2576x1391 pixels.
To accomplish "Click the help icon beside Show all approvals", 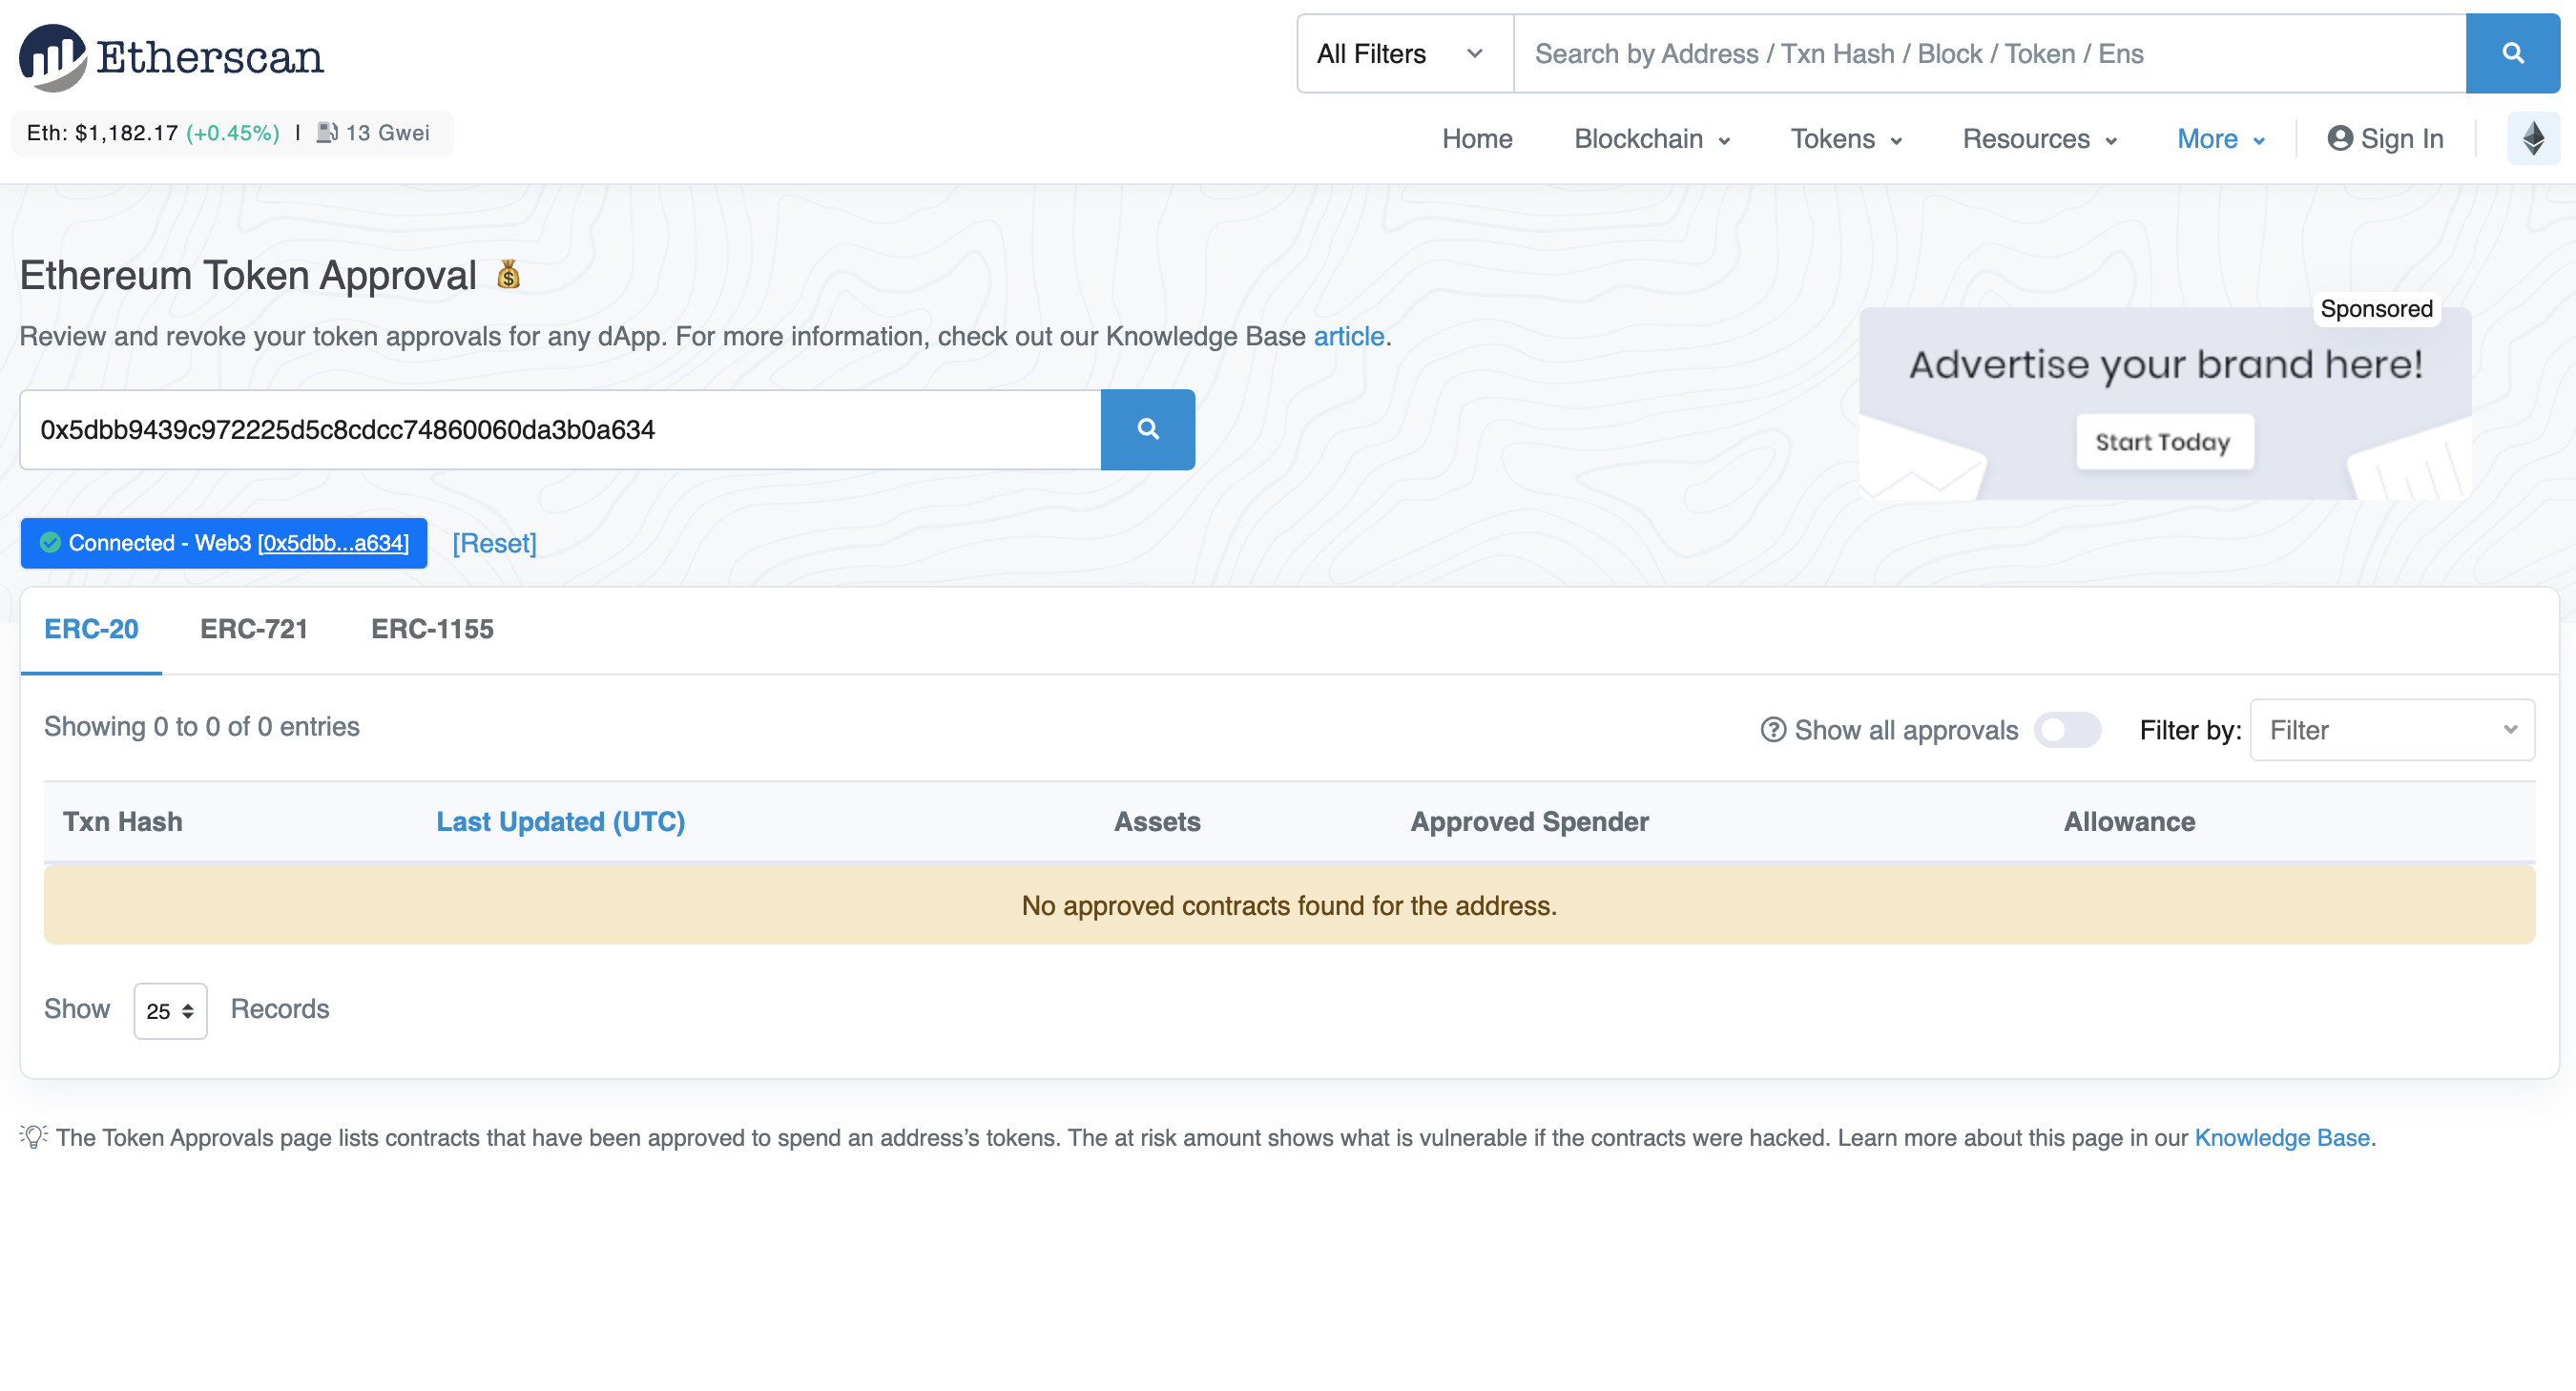I will pos(1772,730).
